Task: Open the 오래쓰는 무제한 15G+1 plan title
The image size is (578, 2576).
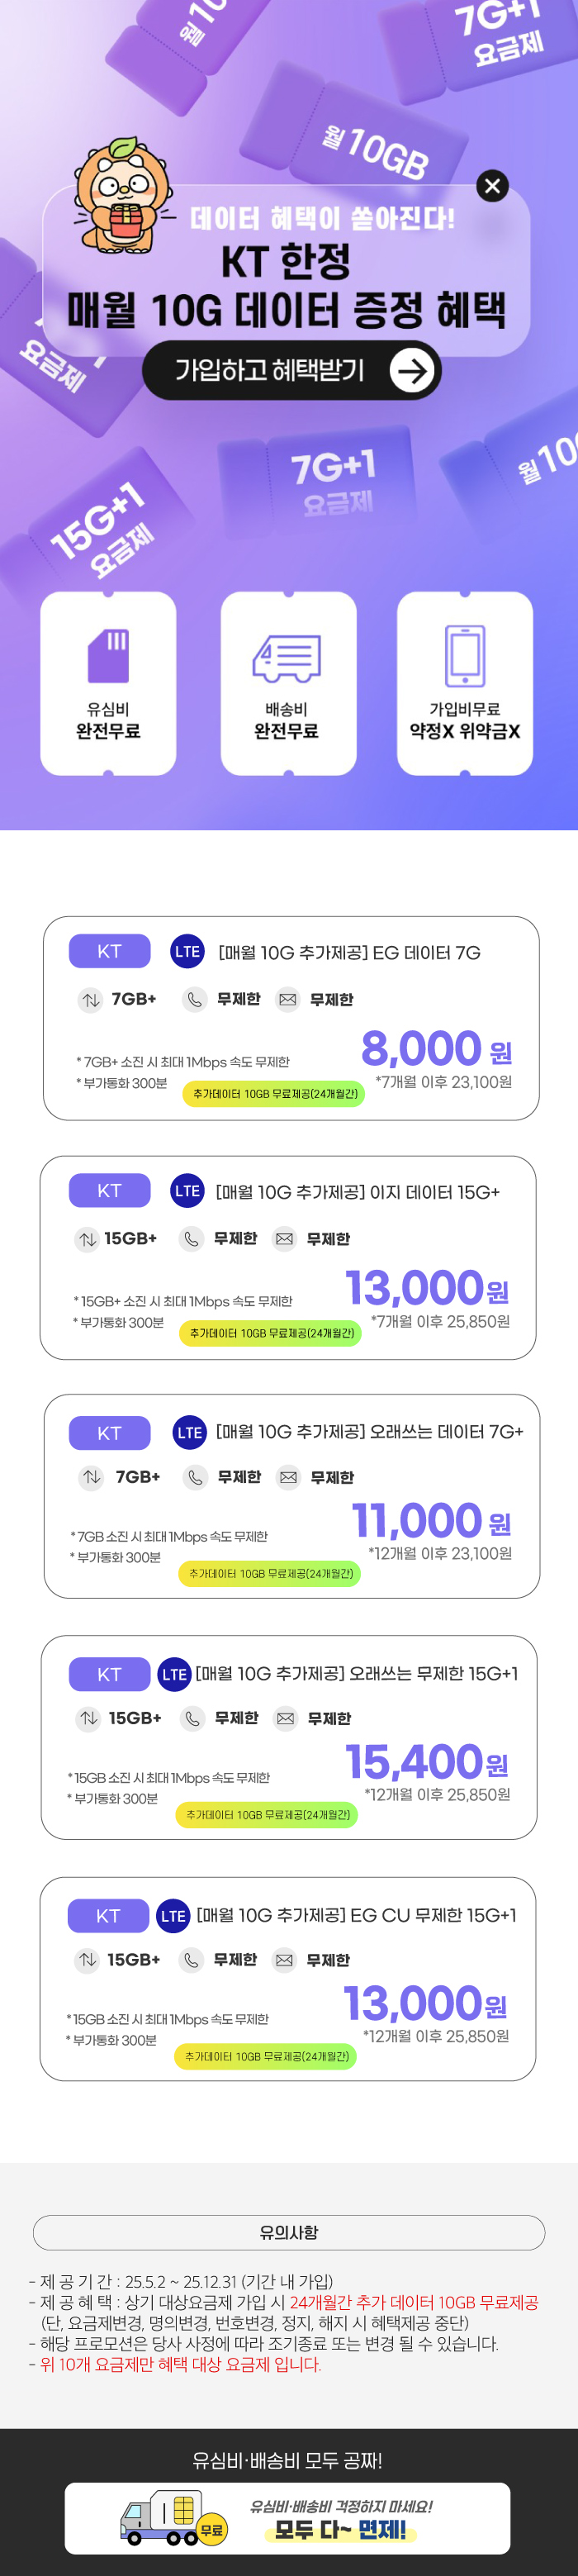Action: tap(356, 1673)
